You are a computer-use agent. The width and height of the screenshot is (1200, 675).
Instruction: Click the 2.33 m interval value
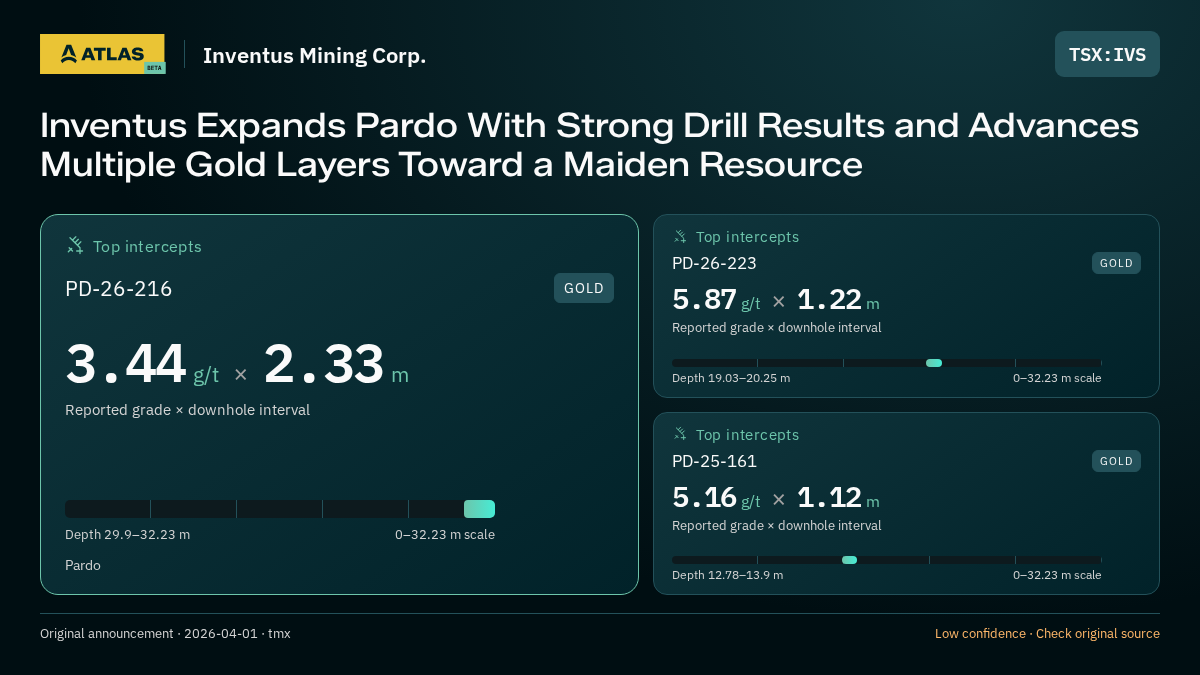point(336,364)
